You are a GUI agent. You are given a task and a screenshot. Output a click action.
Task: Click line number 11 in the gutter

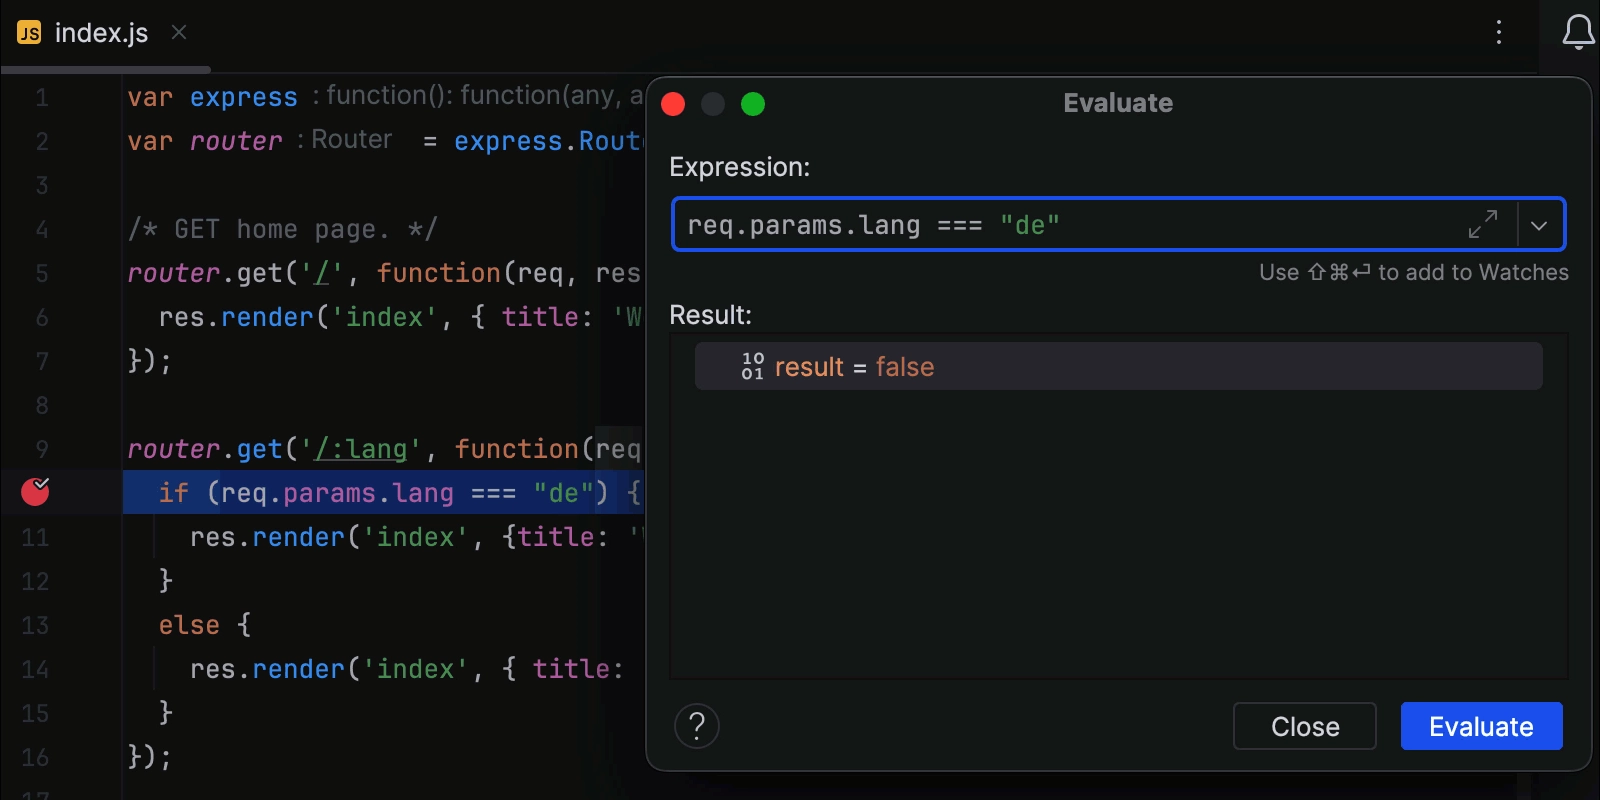tap(35, 537)
